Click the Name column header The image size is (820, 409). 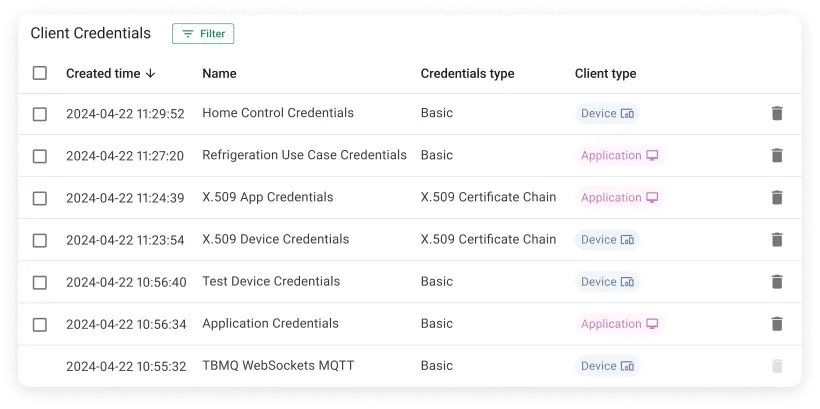click(219, 73)
